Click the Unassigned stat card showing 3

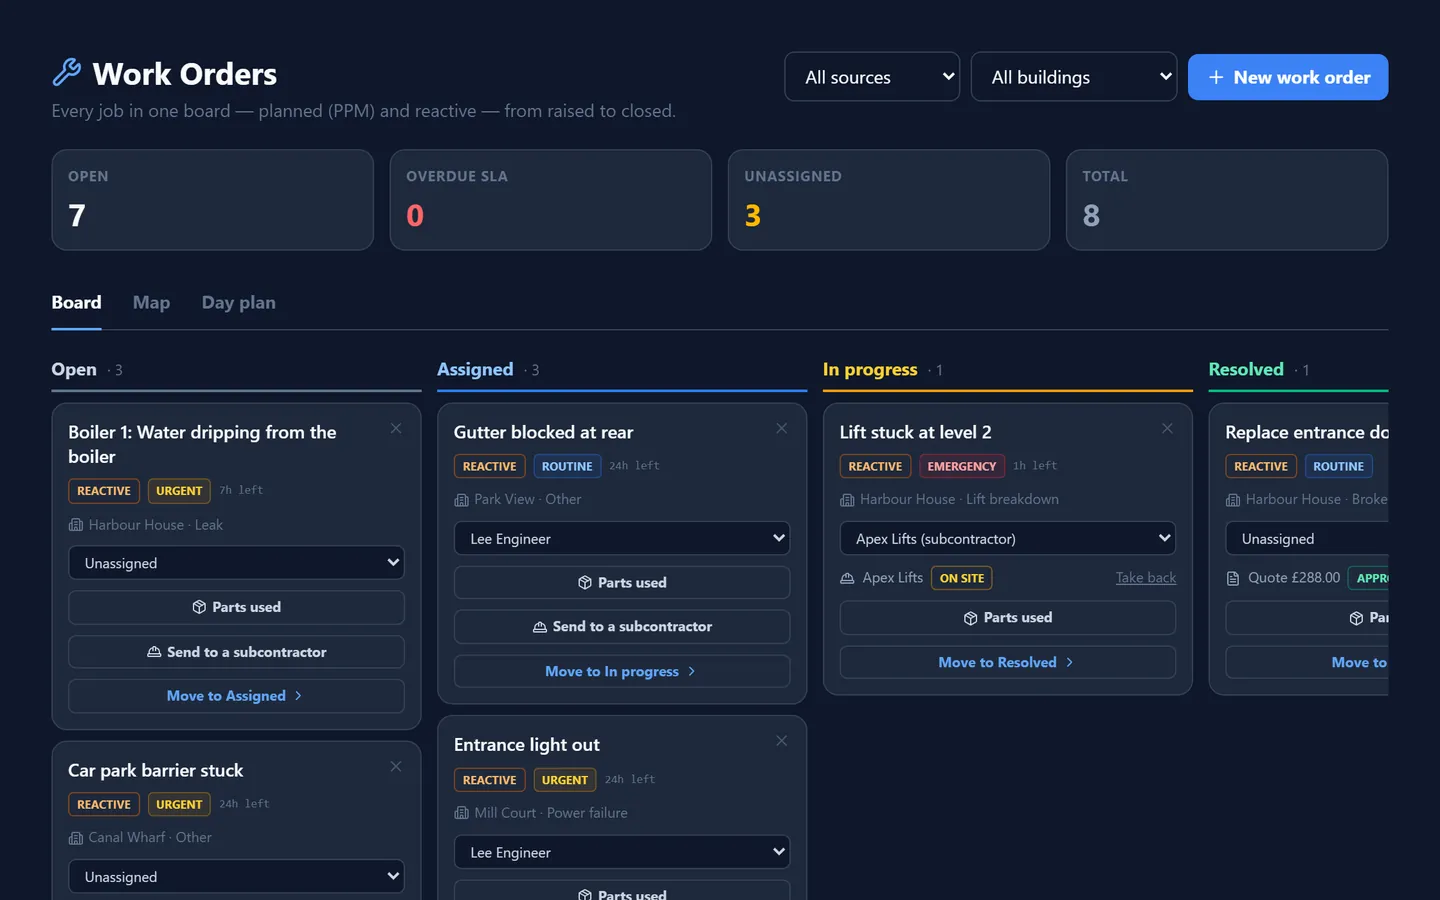pos(889,200)
